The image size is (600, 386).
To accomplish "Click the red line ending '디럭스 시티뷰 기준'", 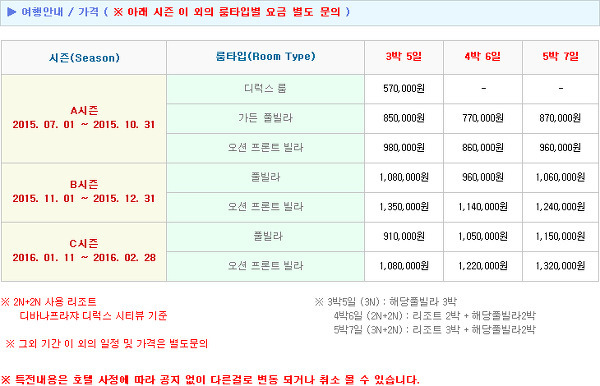I will pyautogui.click(x=93, y=316).
